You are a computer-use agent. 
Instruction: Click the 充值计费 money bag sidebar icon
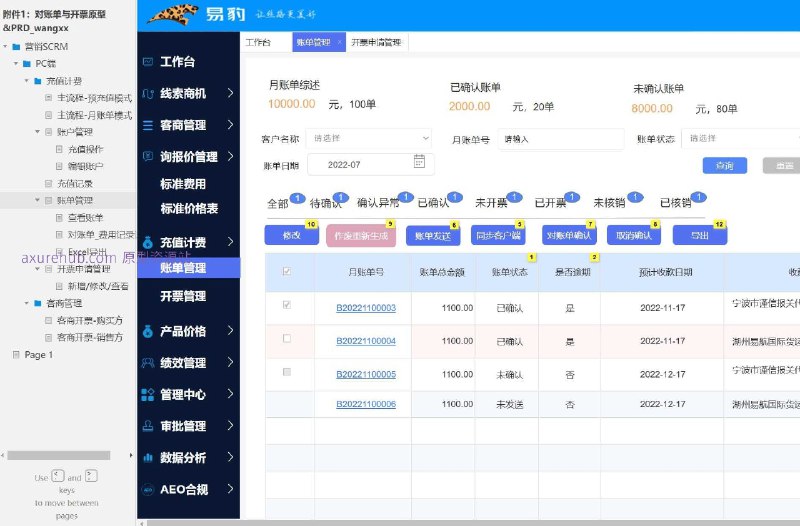click(148, 242)
